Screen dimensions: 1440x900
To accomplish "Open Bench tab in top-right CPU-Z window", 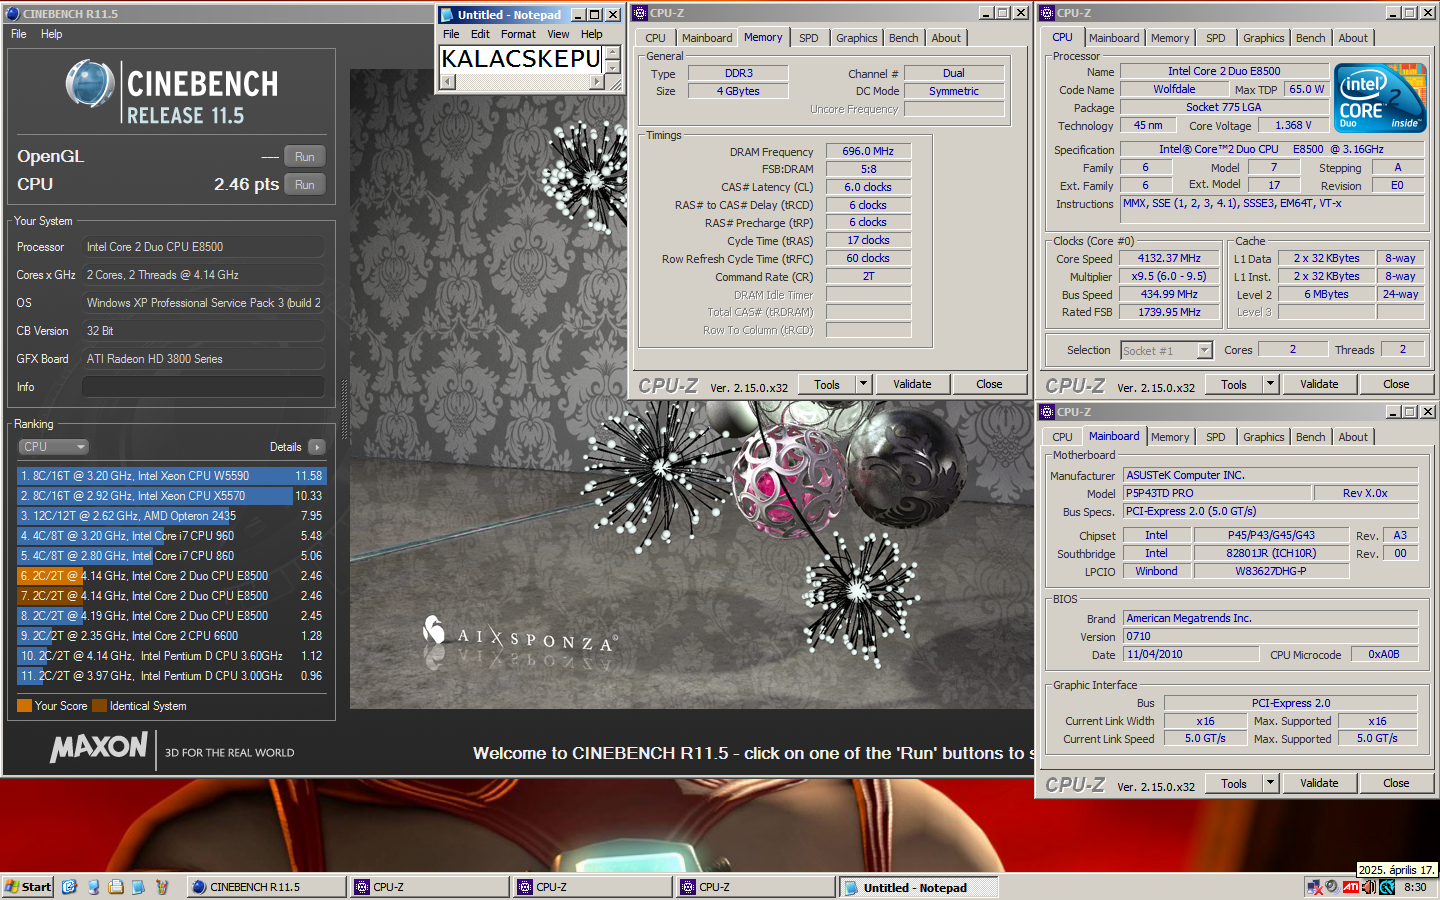I will pyautogui.click(x=1311, y=38).
